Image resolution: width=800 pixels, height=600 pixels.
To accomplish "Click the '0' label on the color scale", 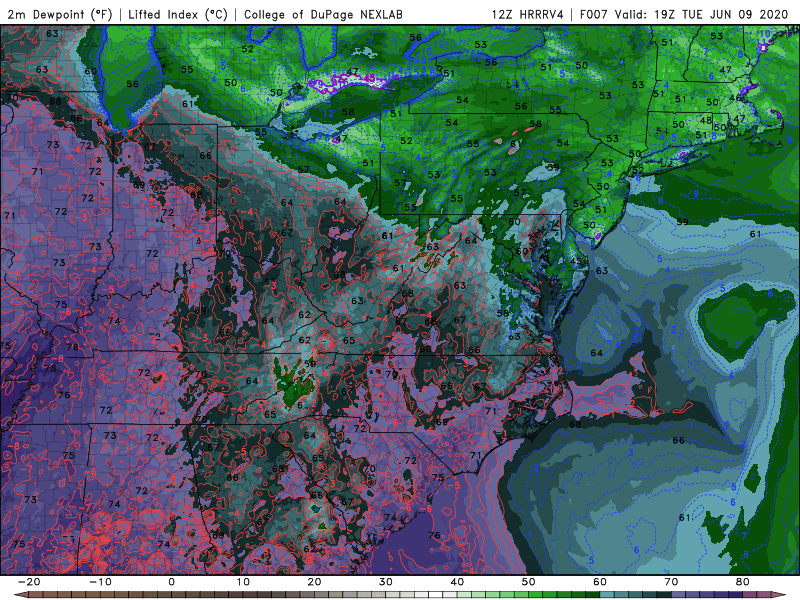I will 171,582.
